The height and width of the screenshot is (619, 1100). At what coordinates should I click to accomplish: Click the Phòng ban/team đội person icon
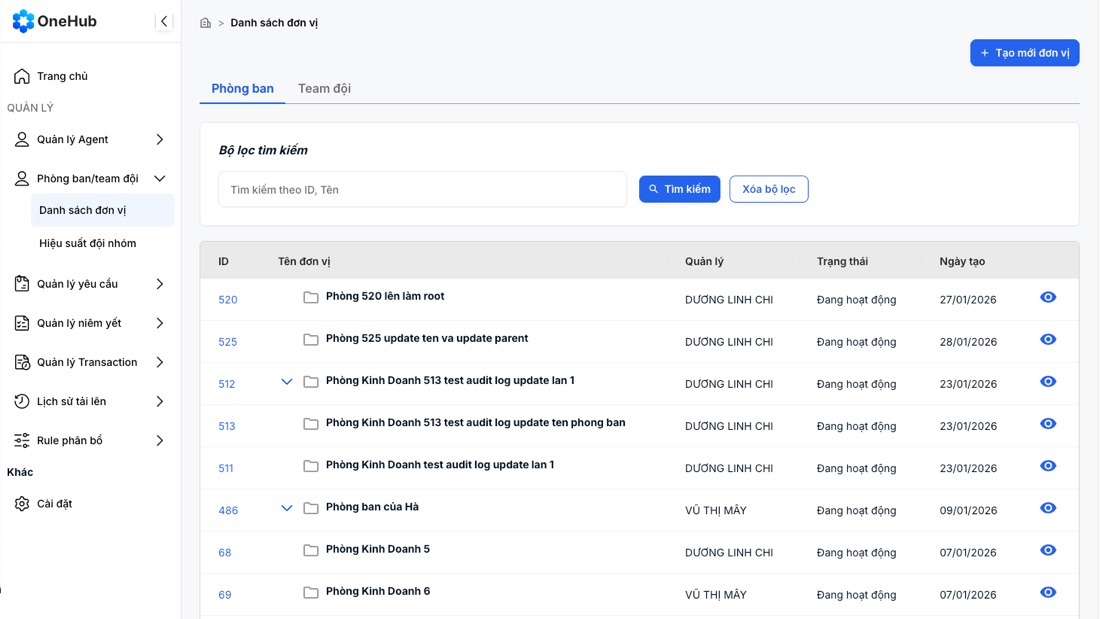pos(22,178)
